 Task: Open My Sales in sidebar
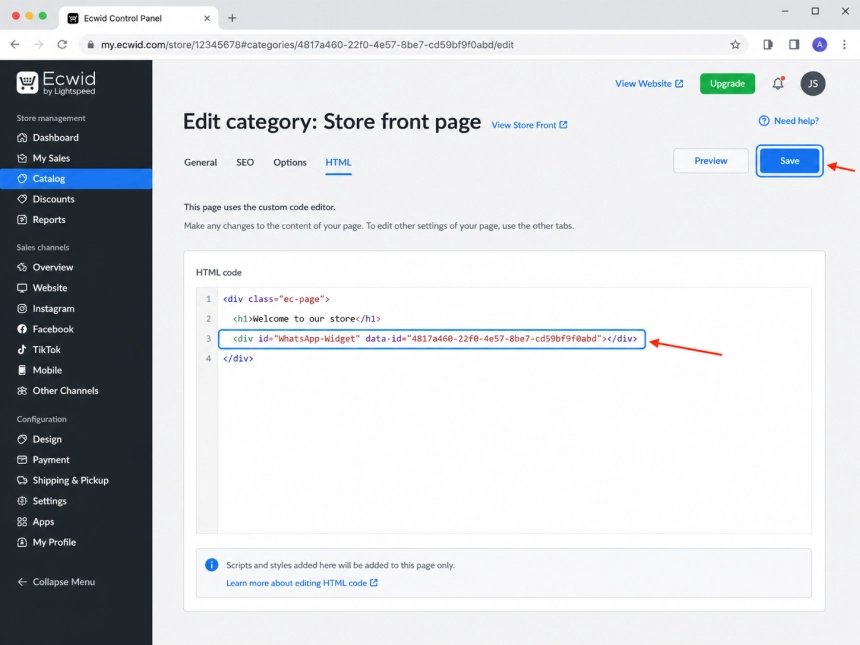click(51, 158)
